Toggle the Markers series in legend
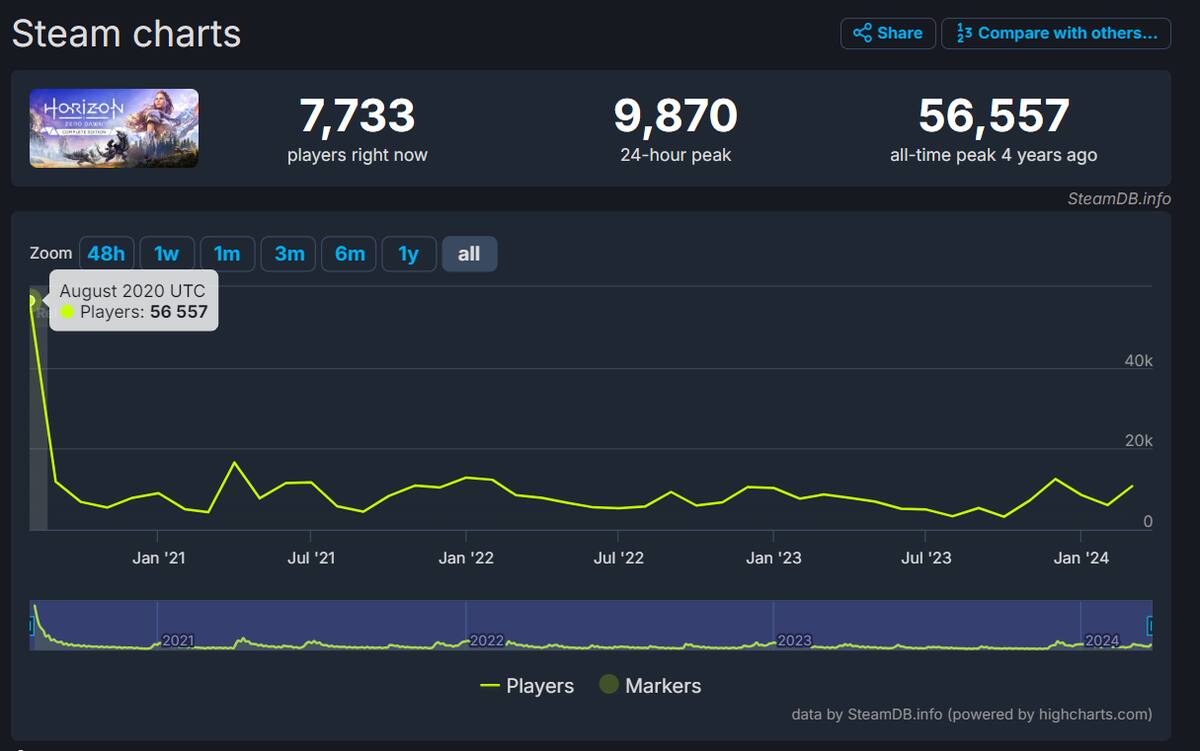 [x=650, y=686]
